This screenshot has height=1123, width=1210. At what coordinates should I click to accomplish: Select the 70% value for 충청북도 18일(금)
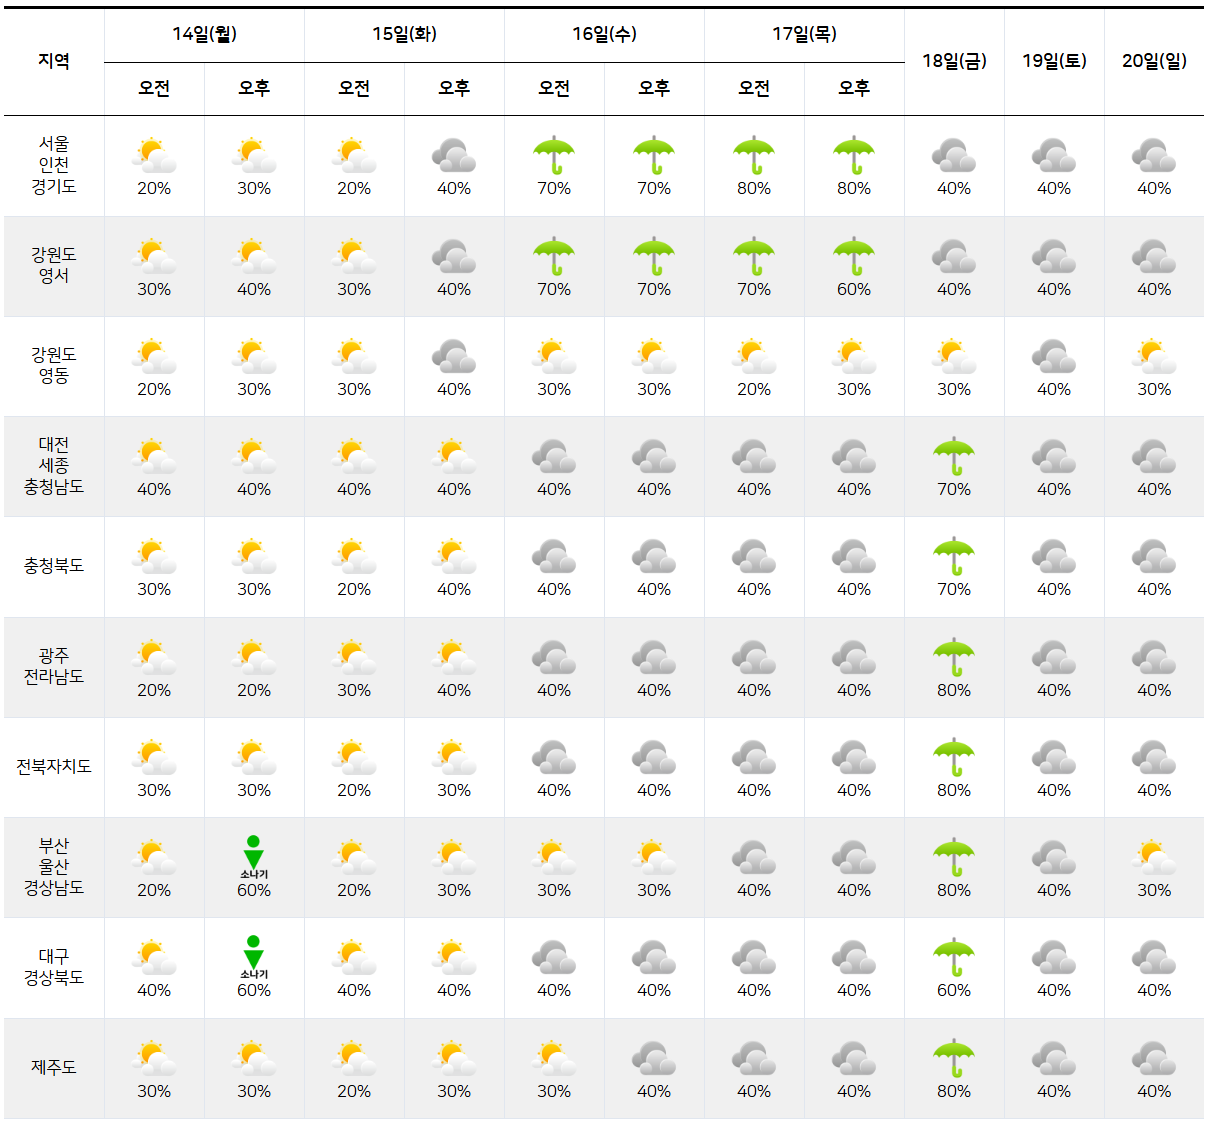coord(954,589)
